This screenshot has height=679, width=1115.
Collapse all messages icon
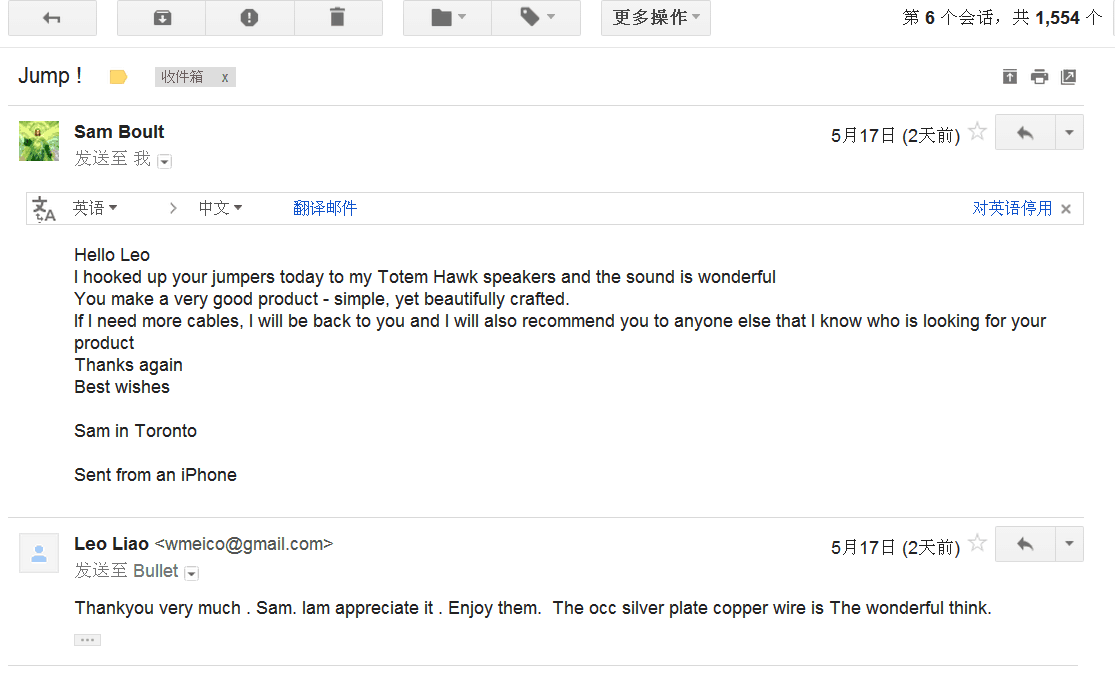(1010, 77)
